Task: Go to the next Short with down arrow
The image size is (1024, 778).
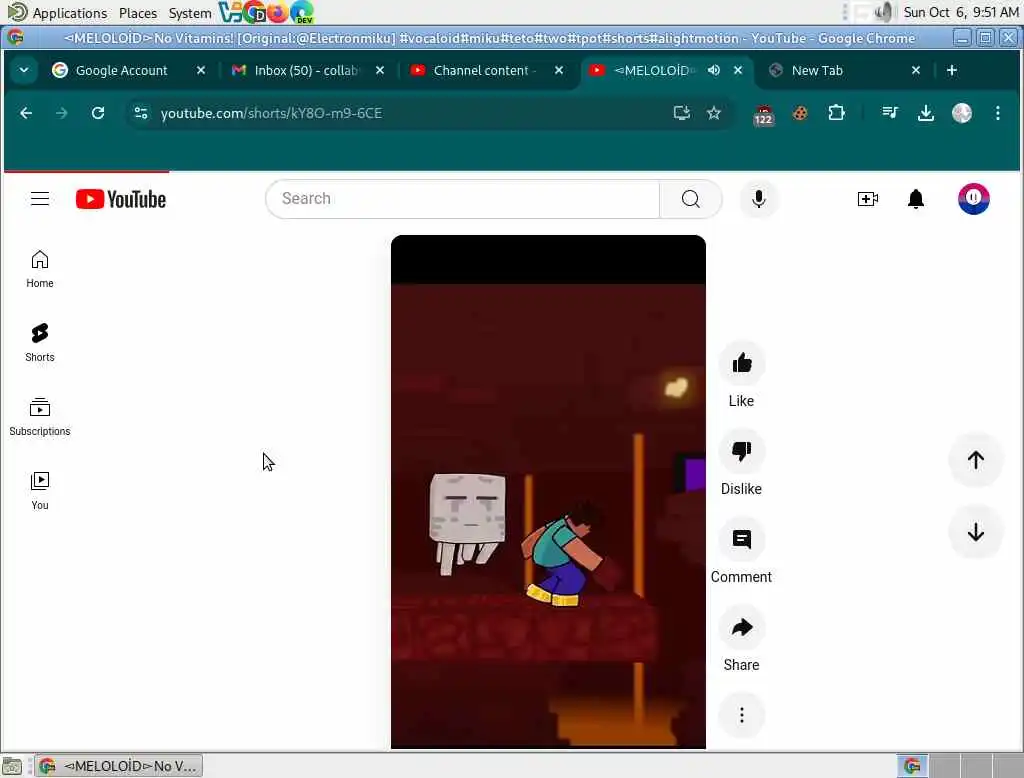Action: (975, 532)
